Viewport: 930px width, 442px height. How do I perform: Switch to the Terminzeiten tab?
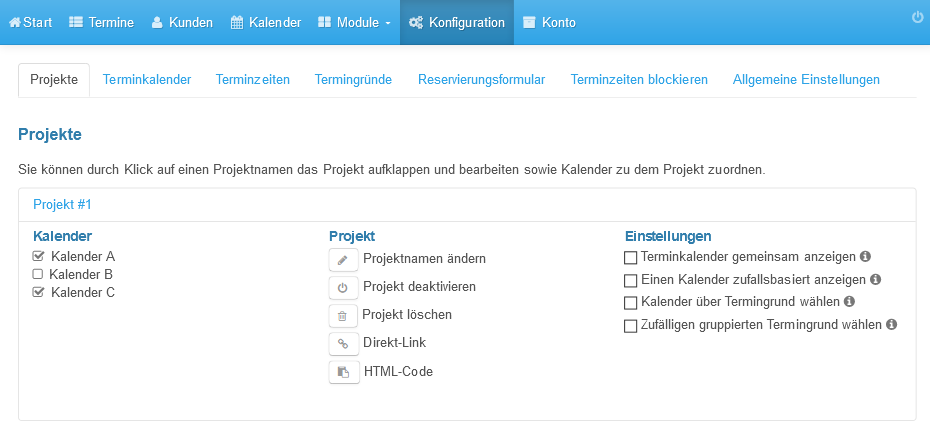click(253, 80)
